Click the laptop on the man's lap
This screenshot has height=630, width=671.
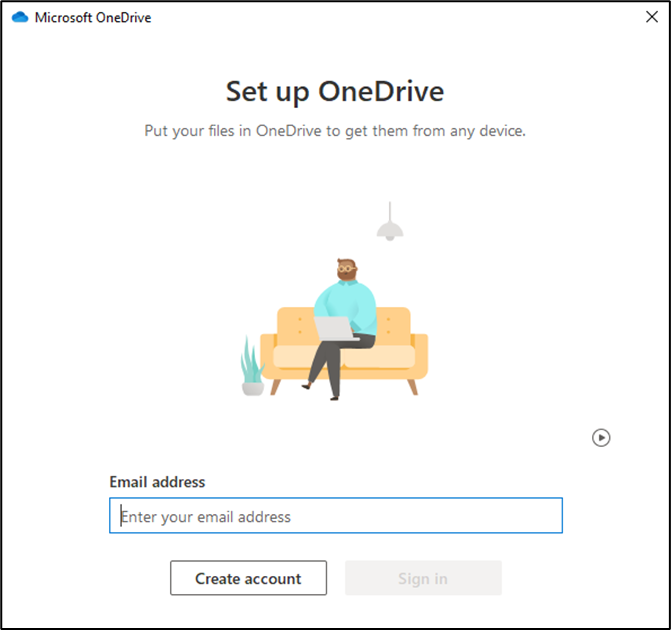335,329
